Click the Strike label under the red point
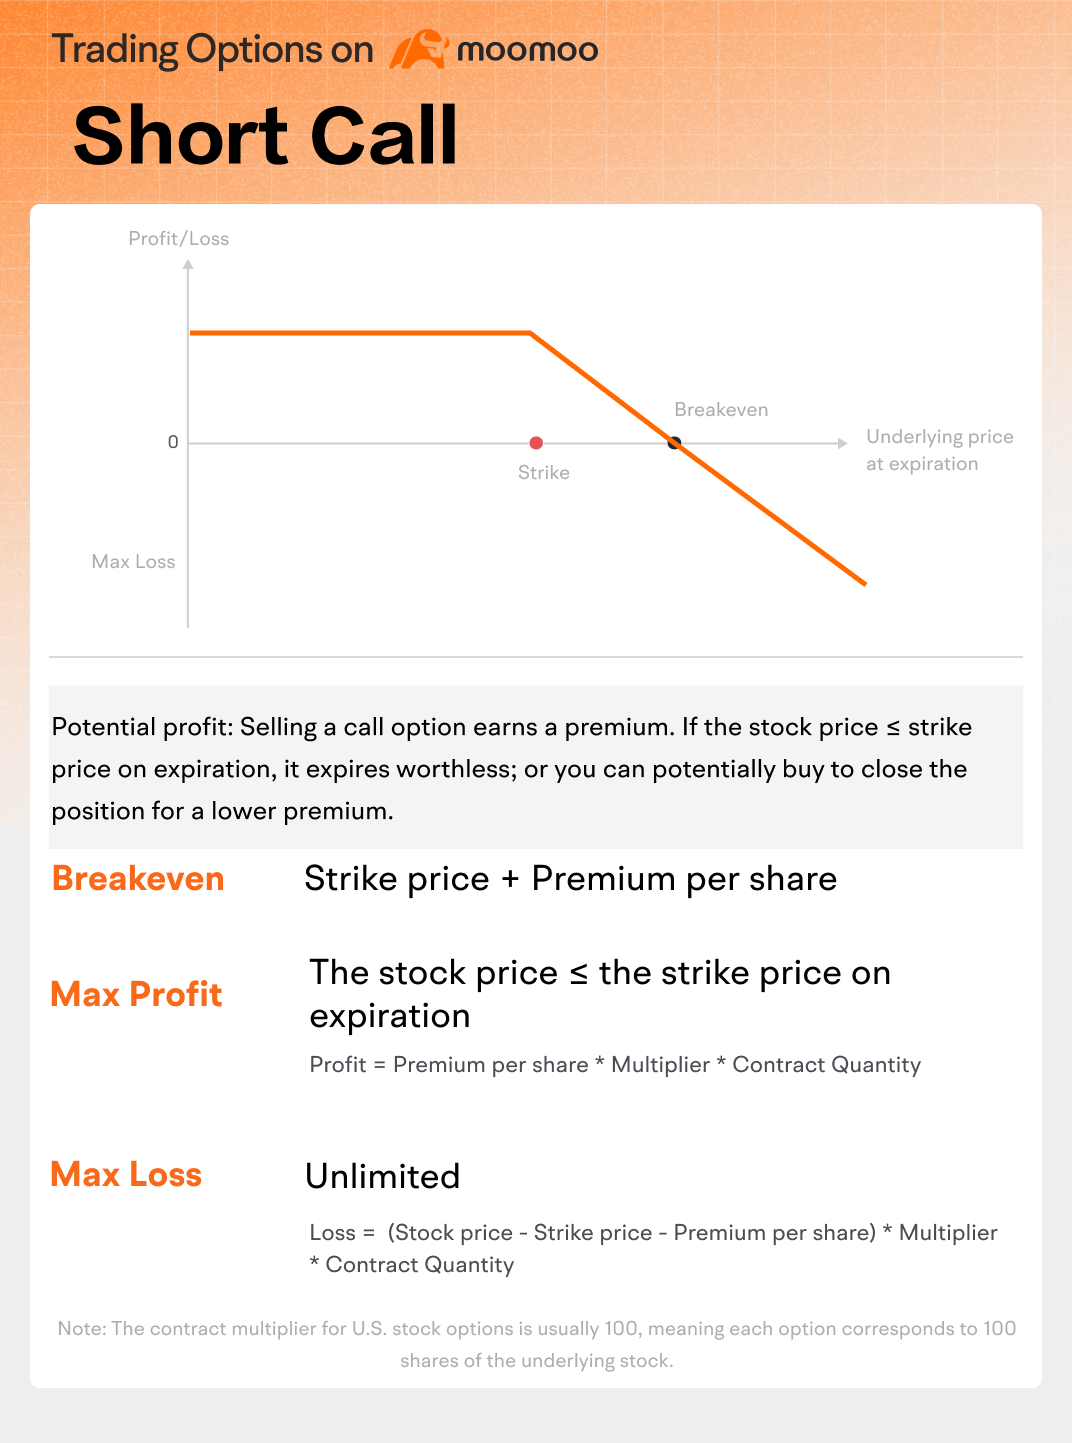This screenshot has height=1443, width=1072. click(544, 472)
